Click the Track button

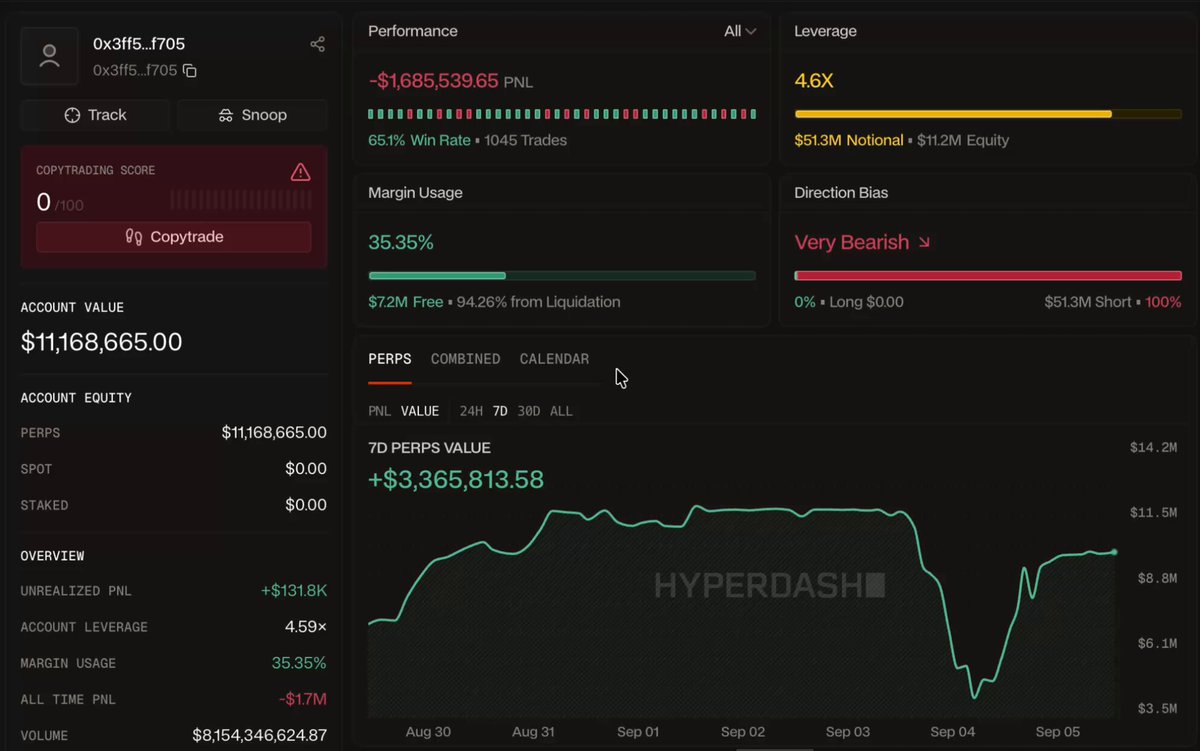[x=95, y=115]
